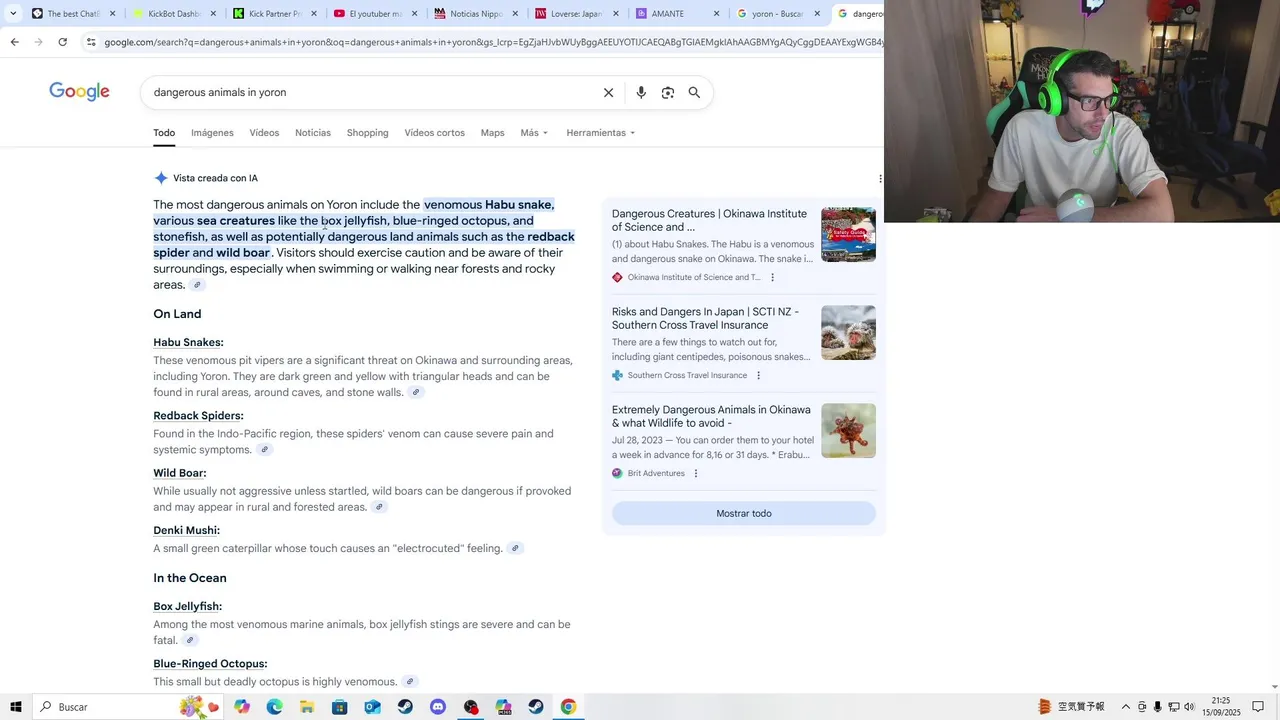The height and width of the screenshot is (720, 1280).
Task: Click the Redback Spiders heading link
Action: tap(198, 416)
